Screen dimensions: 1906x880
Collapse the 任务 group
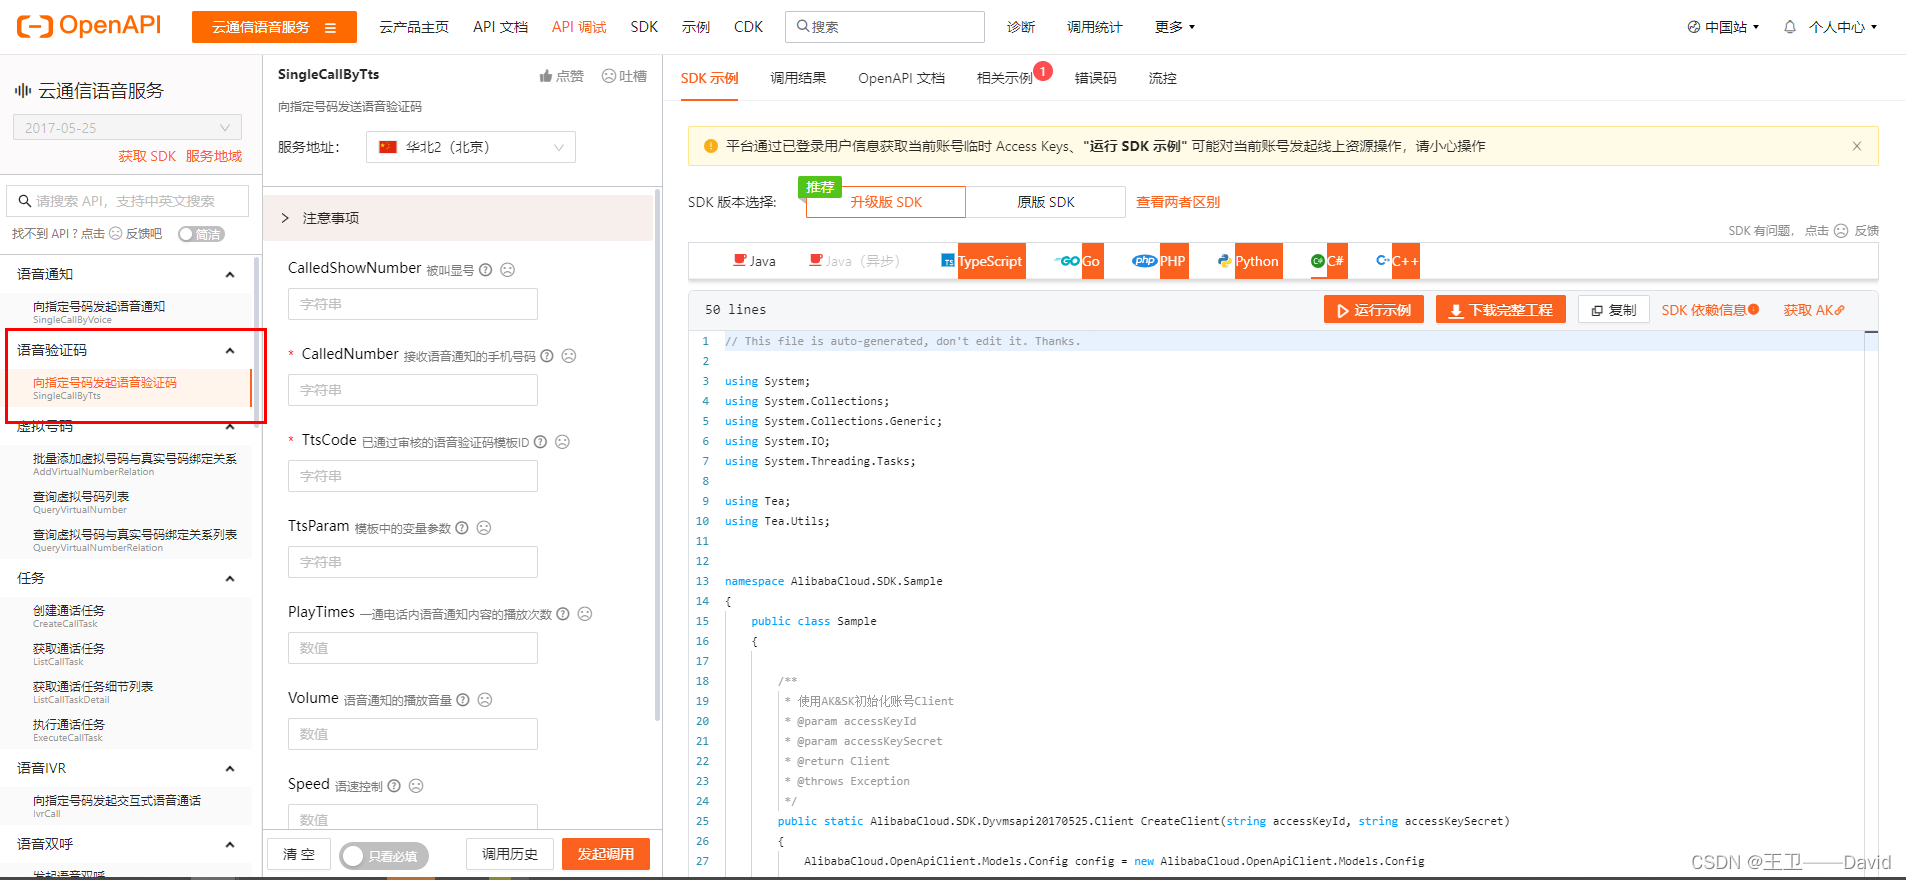[x=230, y=579]
